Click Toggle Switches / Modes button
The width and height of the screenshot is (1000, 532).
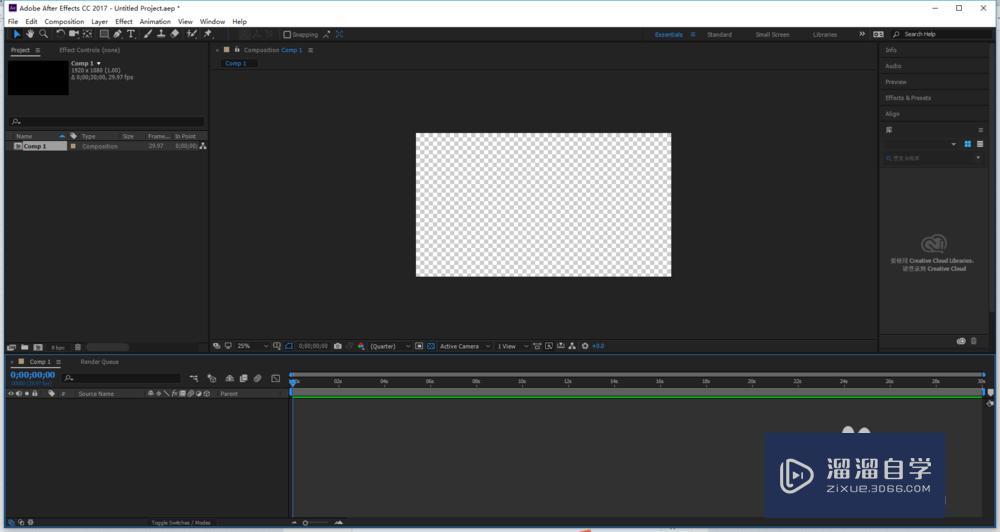[x=181, y=522]
